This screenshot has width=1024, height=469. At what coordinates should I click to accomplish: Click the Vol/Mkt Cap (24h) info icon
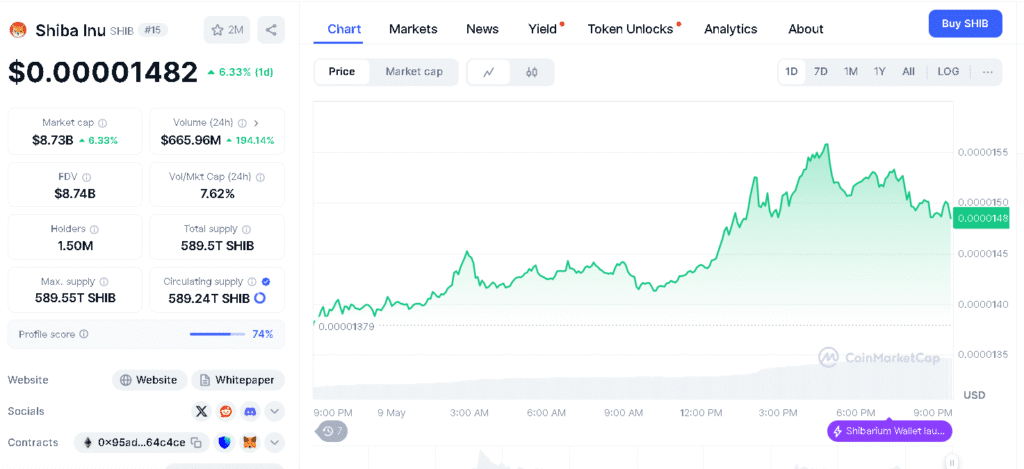261,177
